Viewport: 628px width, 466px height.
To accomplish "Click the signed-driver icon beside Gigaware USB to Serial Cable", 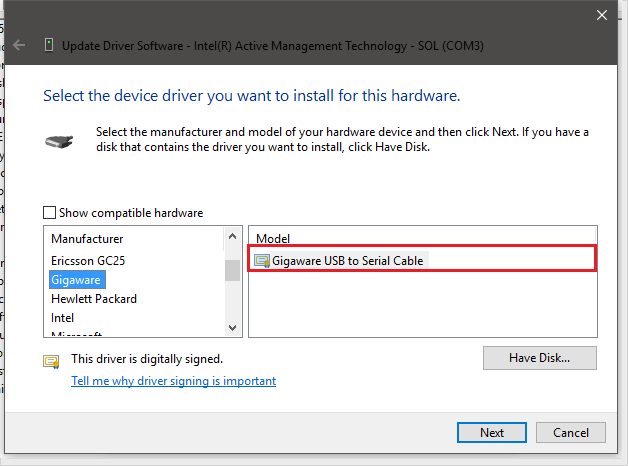I will click(262, 261).
